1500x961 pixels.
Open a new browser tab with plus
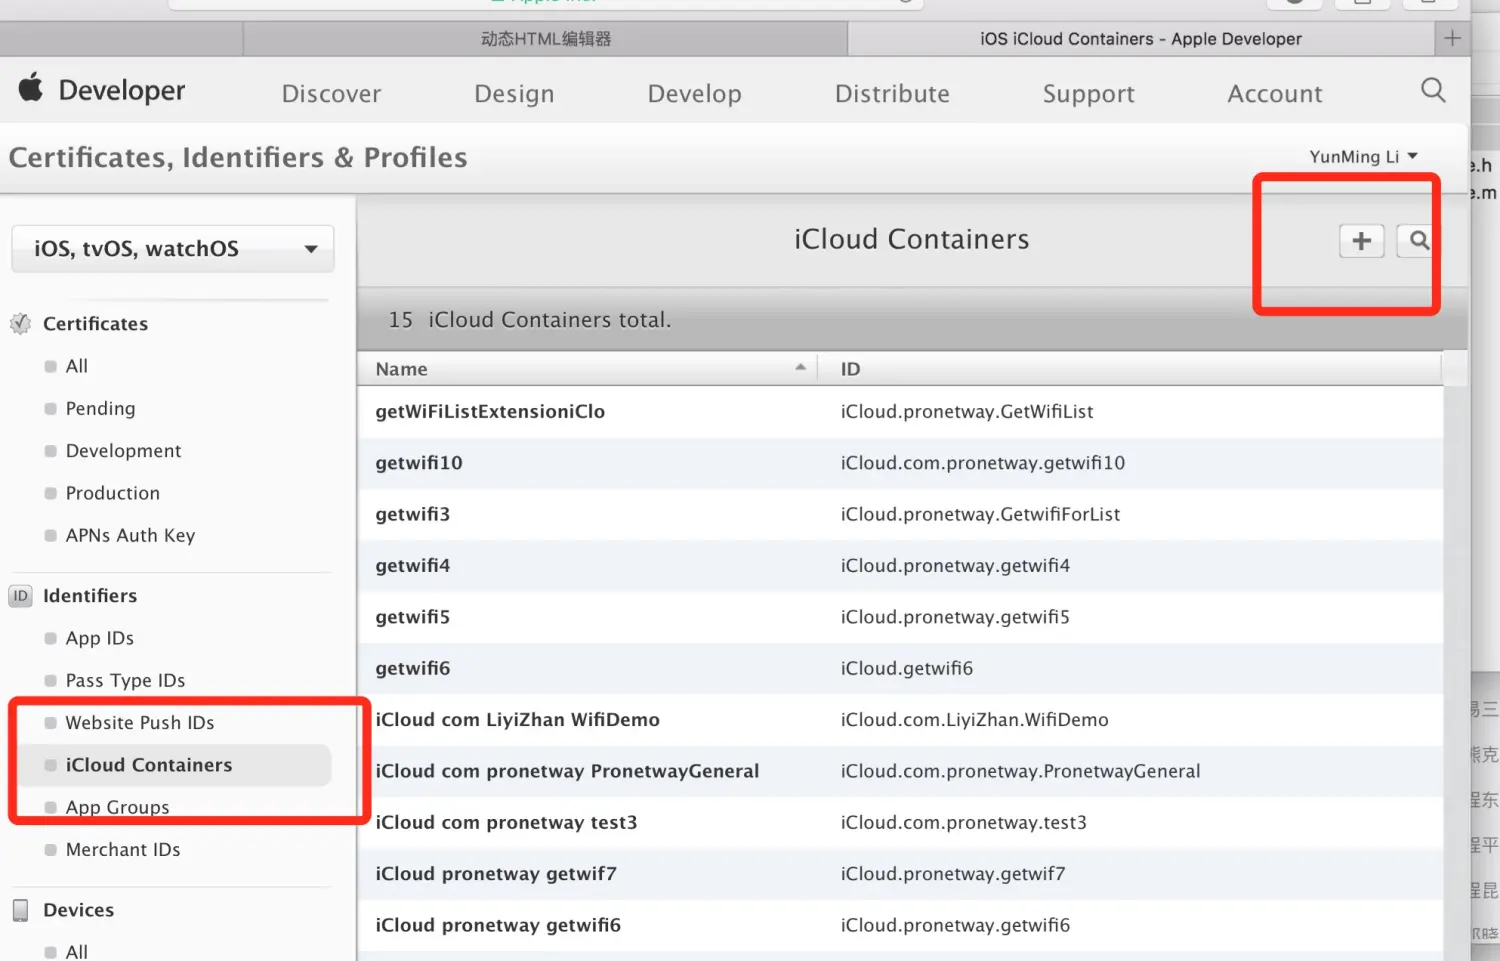tap(1452, 39)
